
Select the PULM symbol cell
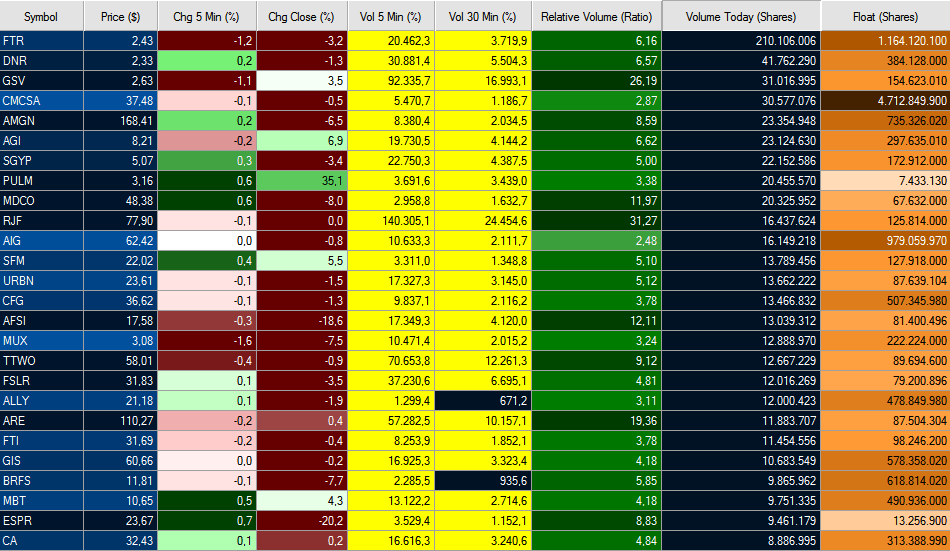click(x=42, y=181)
